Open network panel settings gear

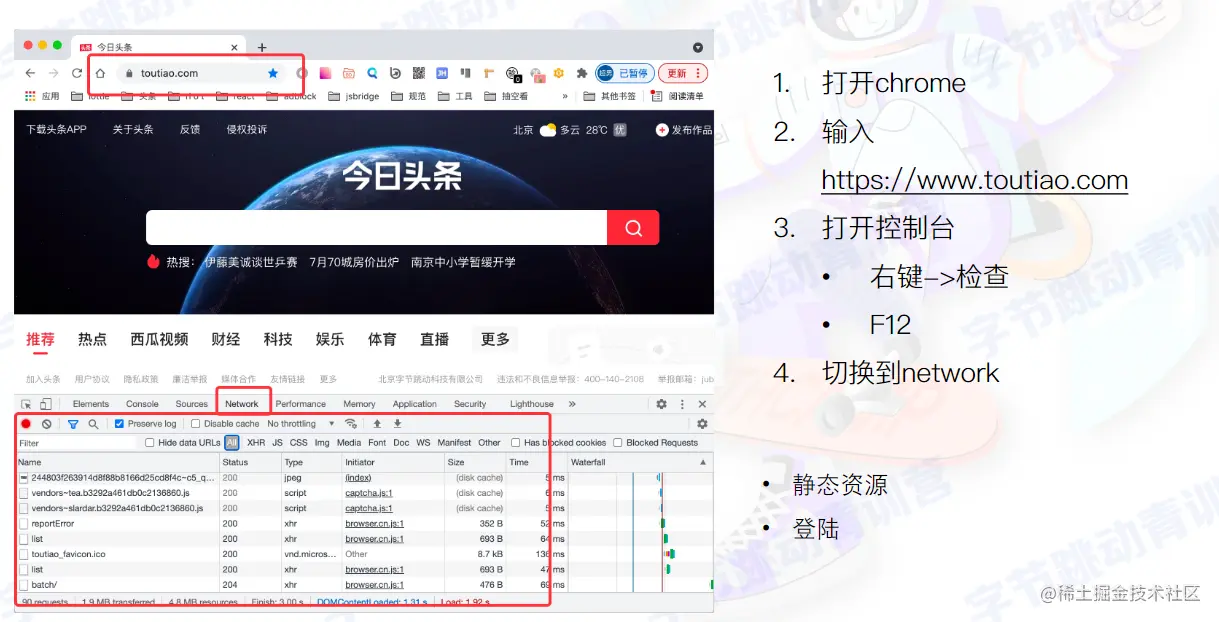[702, 424]
